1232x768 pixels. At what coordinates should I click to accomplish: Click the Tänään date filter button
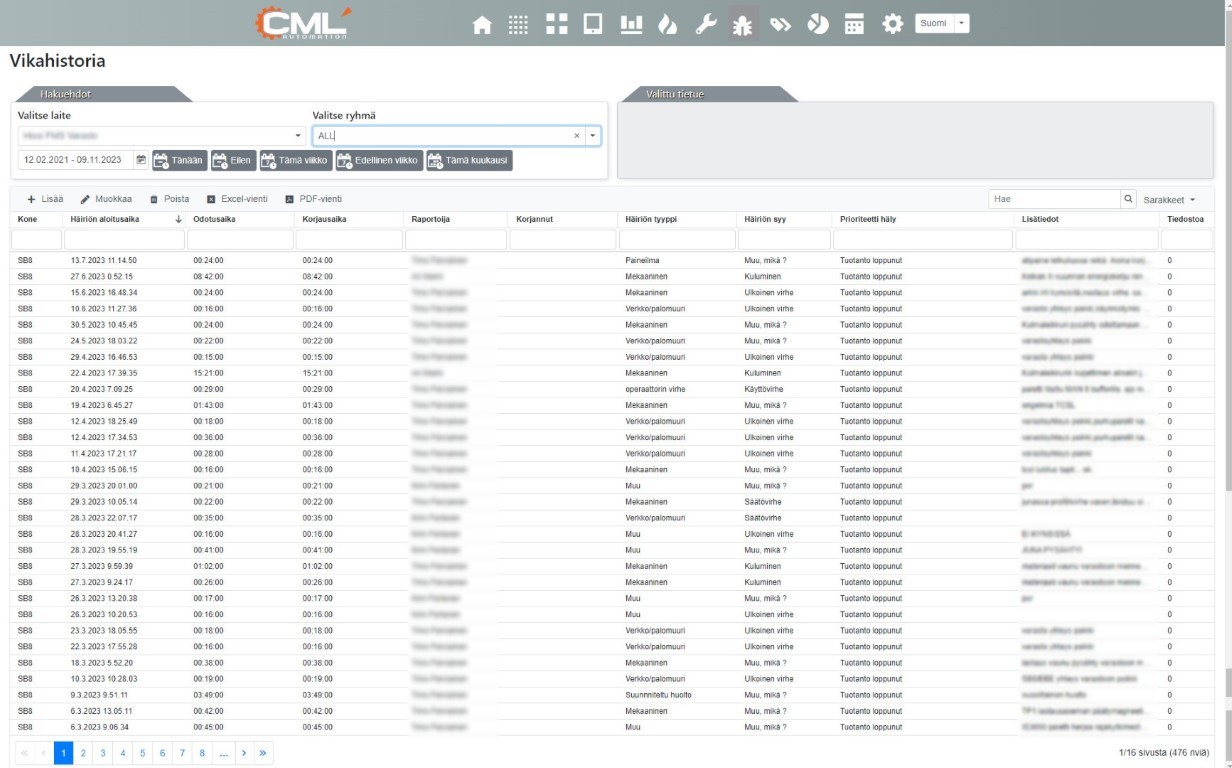click(x=179, y=160)
